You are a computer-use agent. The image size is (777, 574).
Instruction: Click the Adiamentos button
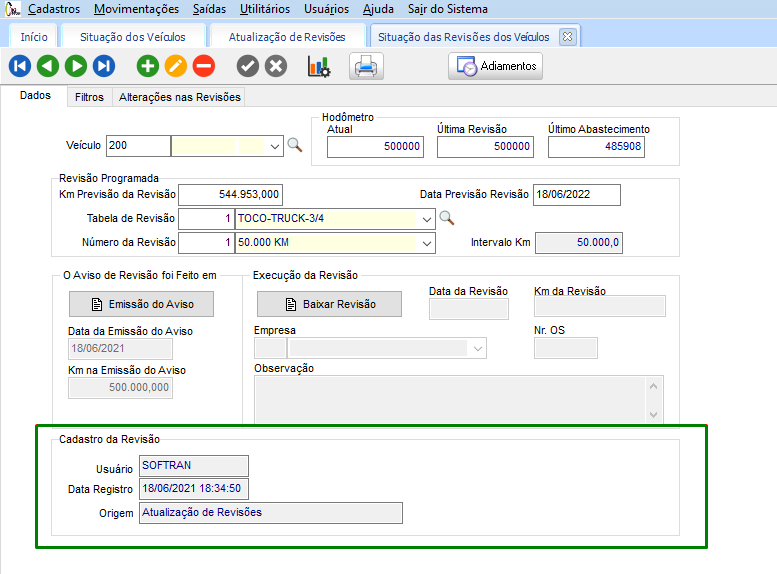pos(496,66)
